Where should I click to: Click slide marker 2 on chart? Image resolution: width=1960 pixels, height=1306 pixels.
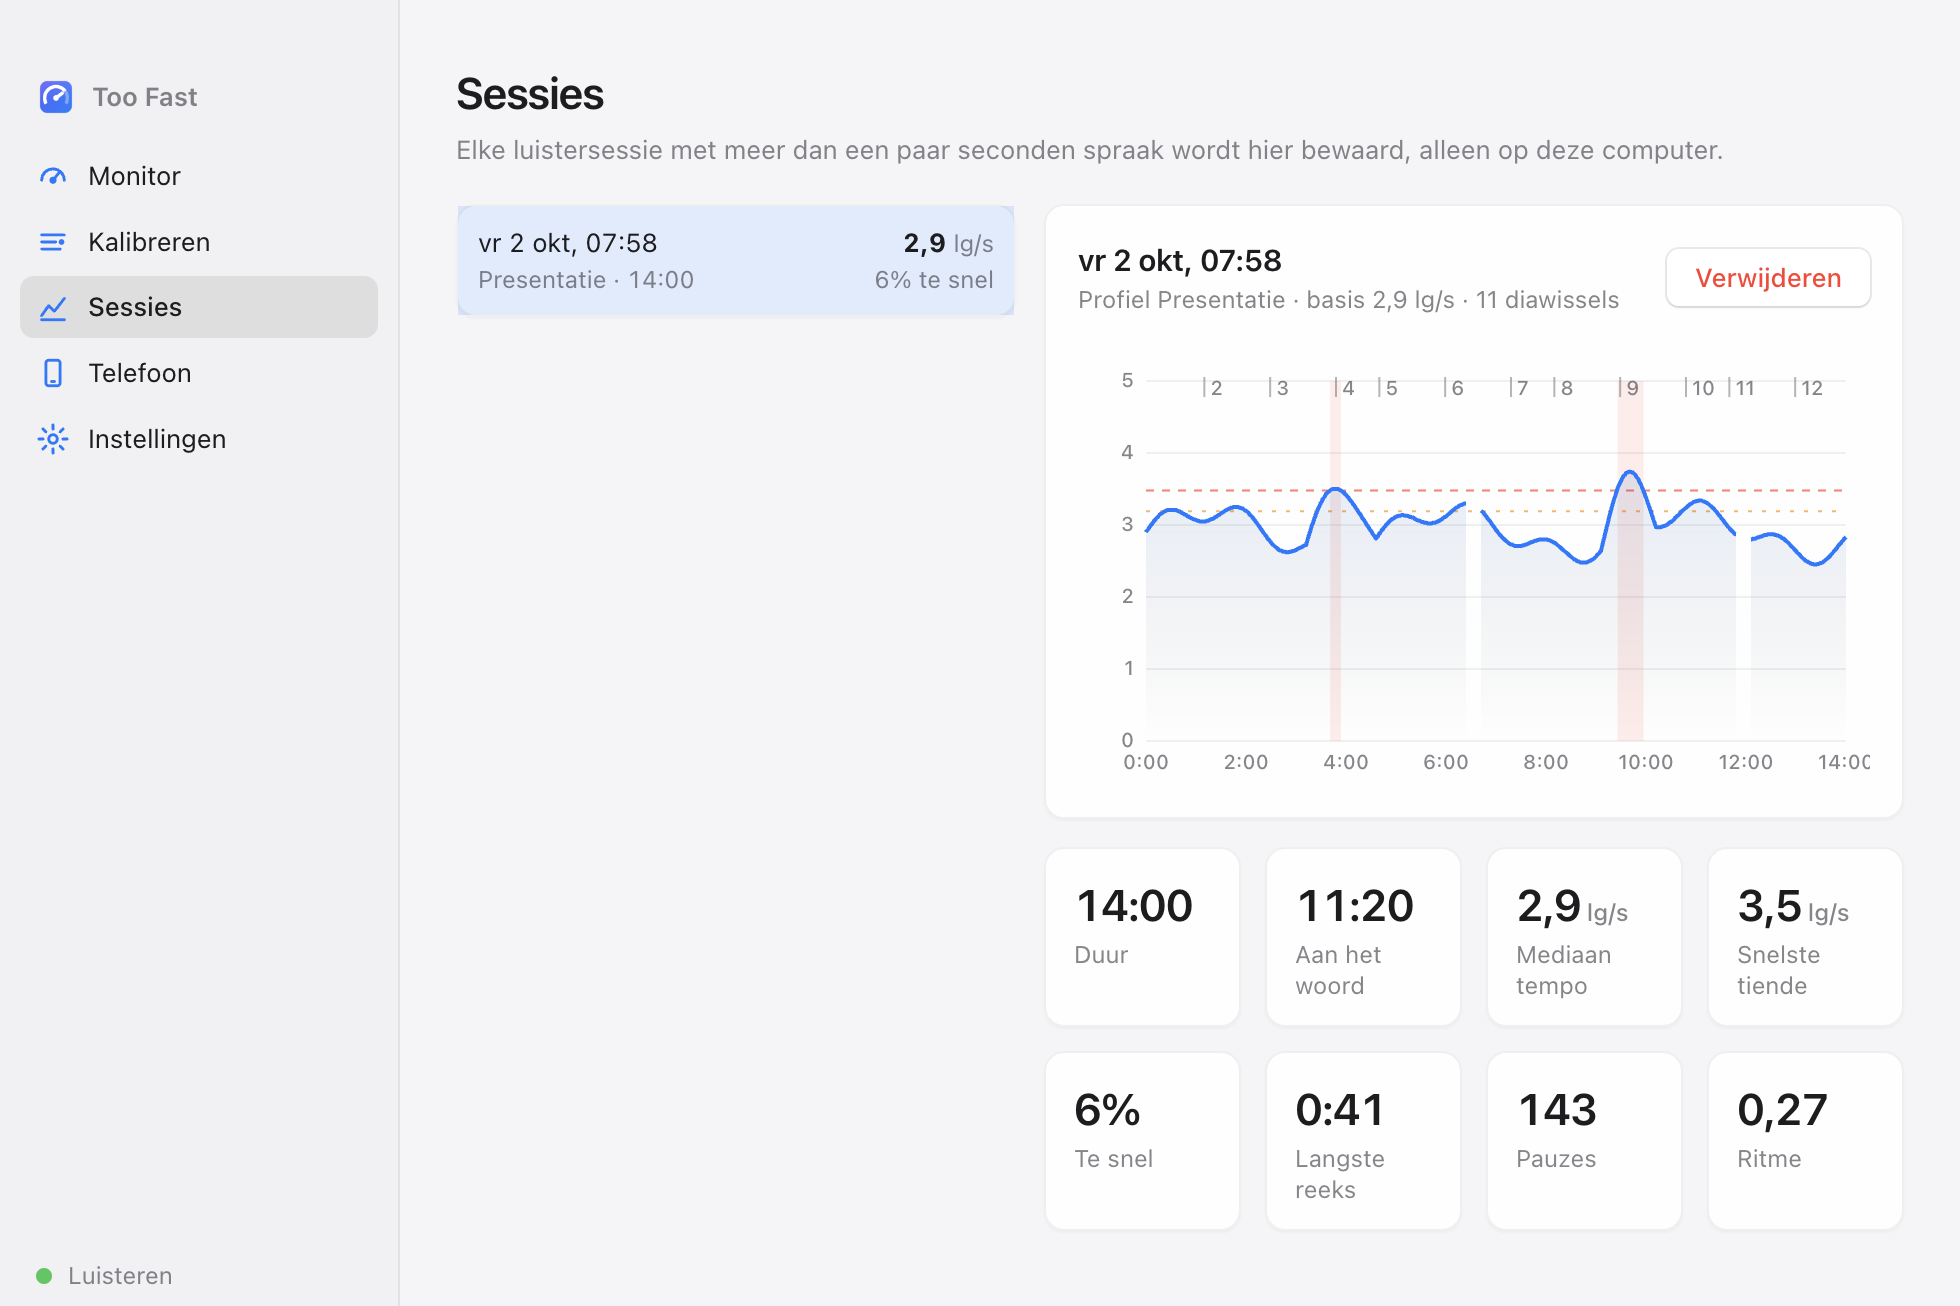(1212, 388)
